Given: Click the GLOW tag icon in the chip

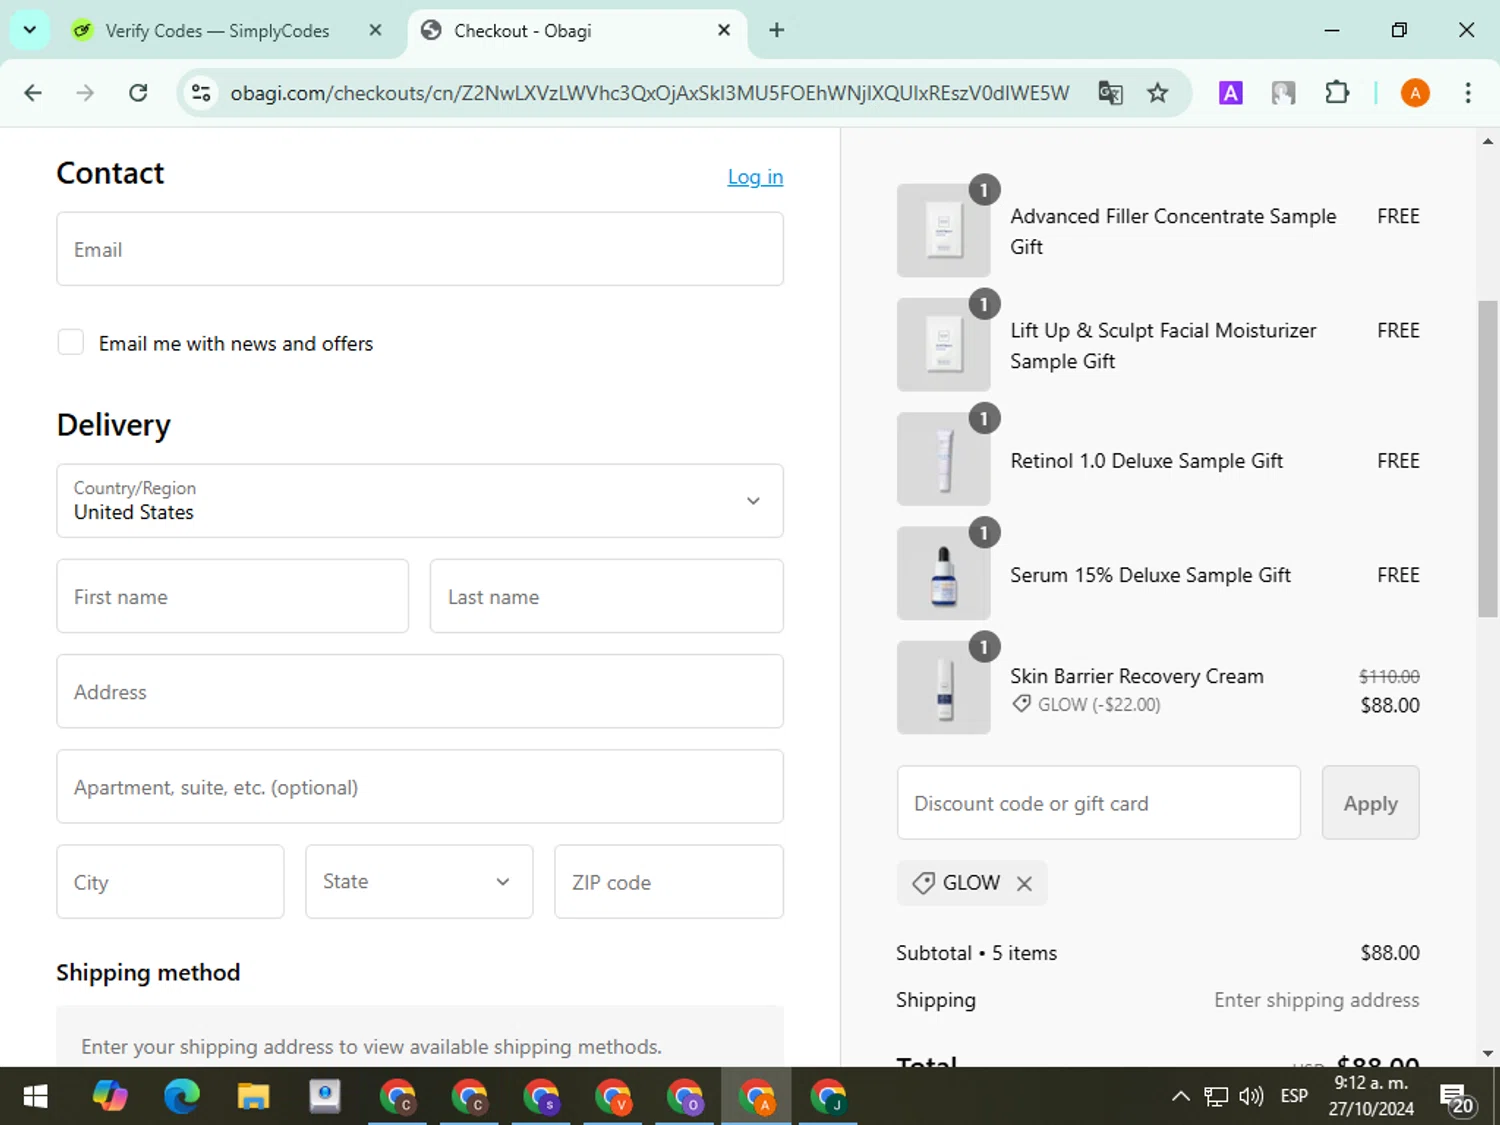Looking at the screenshot, I should tap(924, 883).
